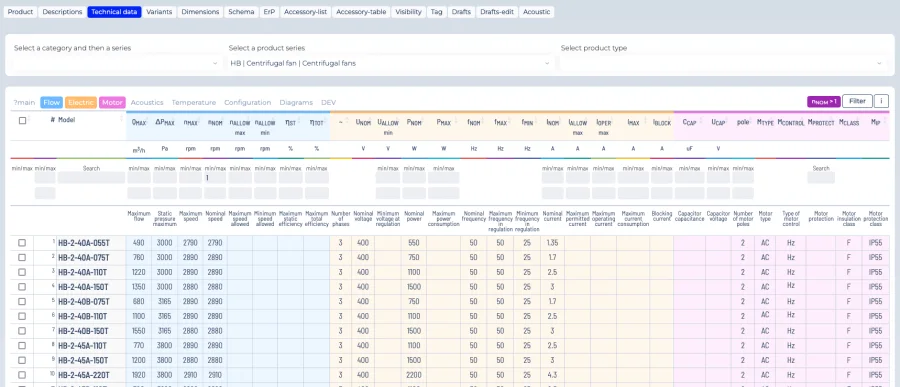The image size is (900, 387).
Task: Select the HB-2-40A-150T row checkbox
Action: click(22, 287)
